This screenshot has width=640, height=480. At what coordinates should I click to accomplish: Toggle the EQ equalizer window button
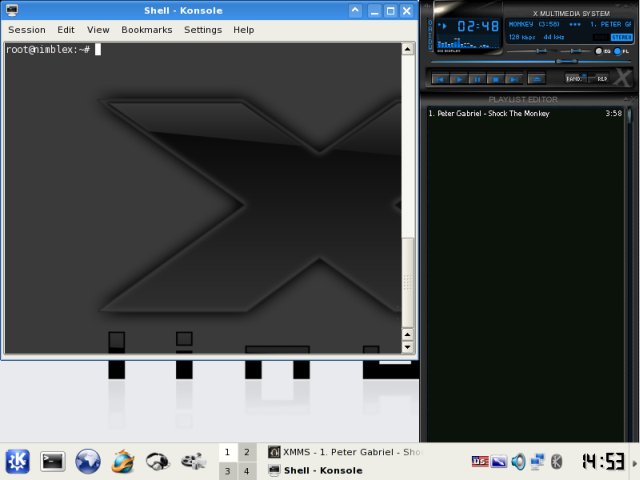tap(602, 51)
